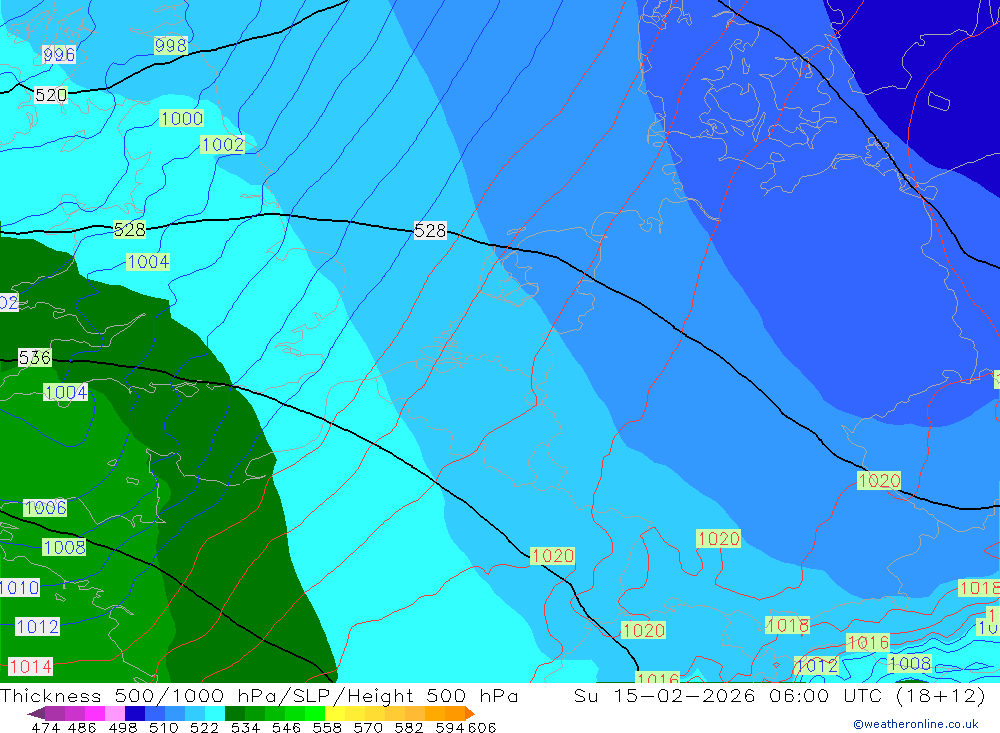Screen dimensions: 1000x733
Task: Click the right orange arrow on color scale
Action: point(470,713)
